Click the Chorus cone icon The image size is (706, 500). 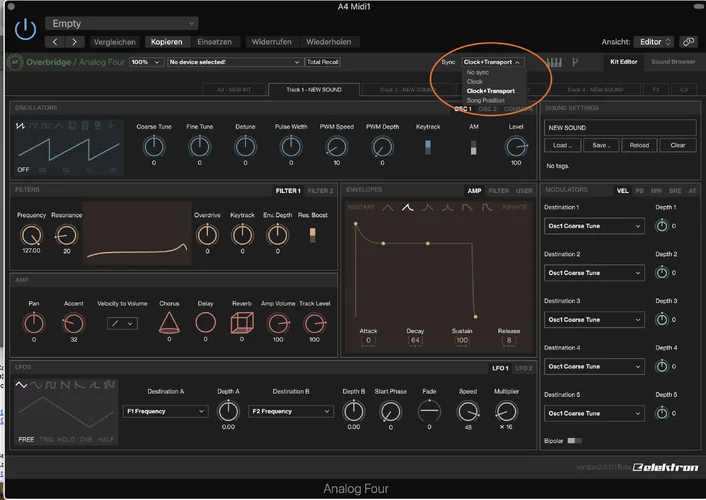(x=169, y=322)
